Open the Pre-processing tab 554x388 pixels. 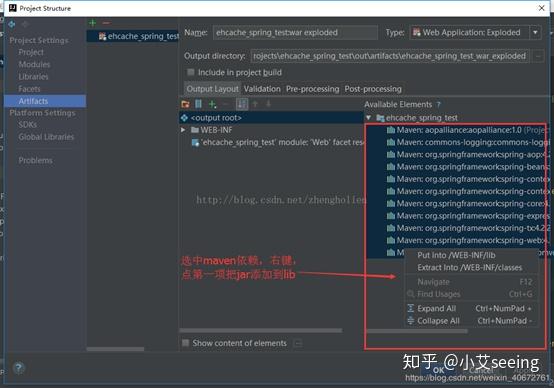point(312,89)
